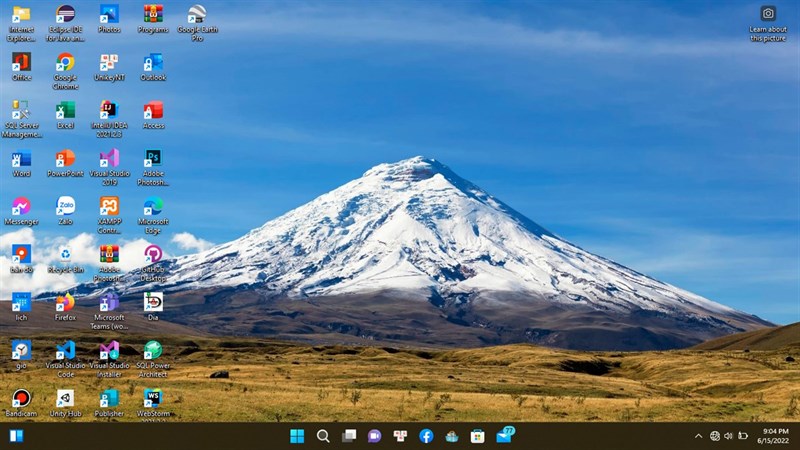The image size is (800, 450).
Task: Click the network globe tray icon
Action: 715,436
